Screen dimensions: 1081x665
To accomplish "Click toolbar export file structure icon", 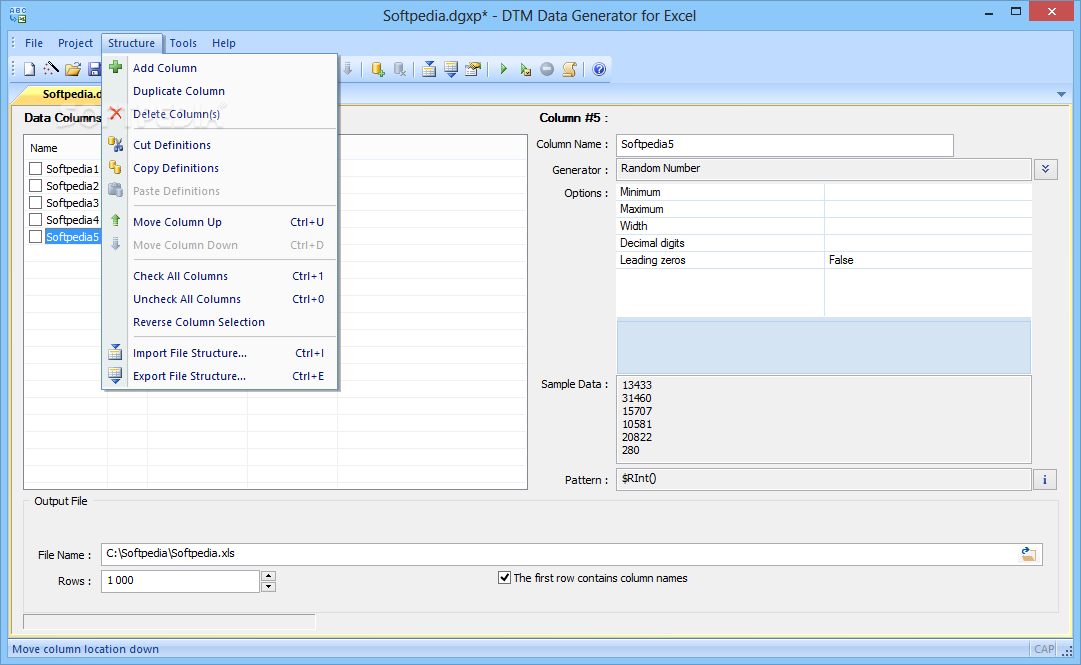I will (451, 69).
